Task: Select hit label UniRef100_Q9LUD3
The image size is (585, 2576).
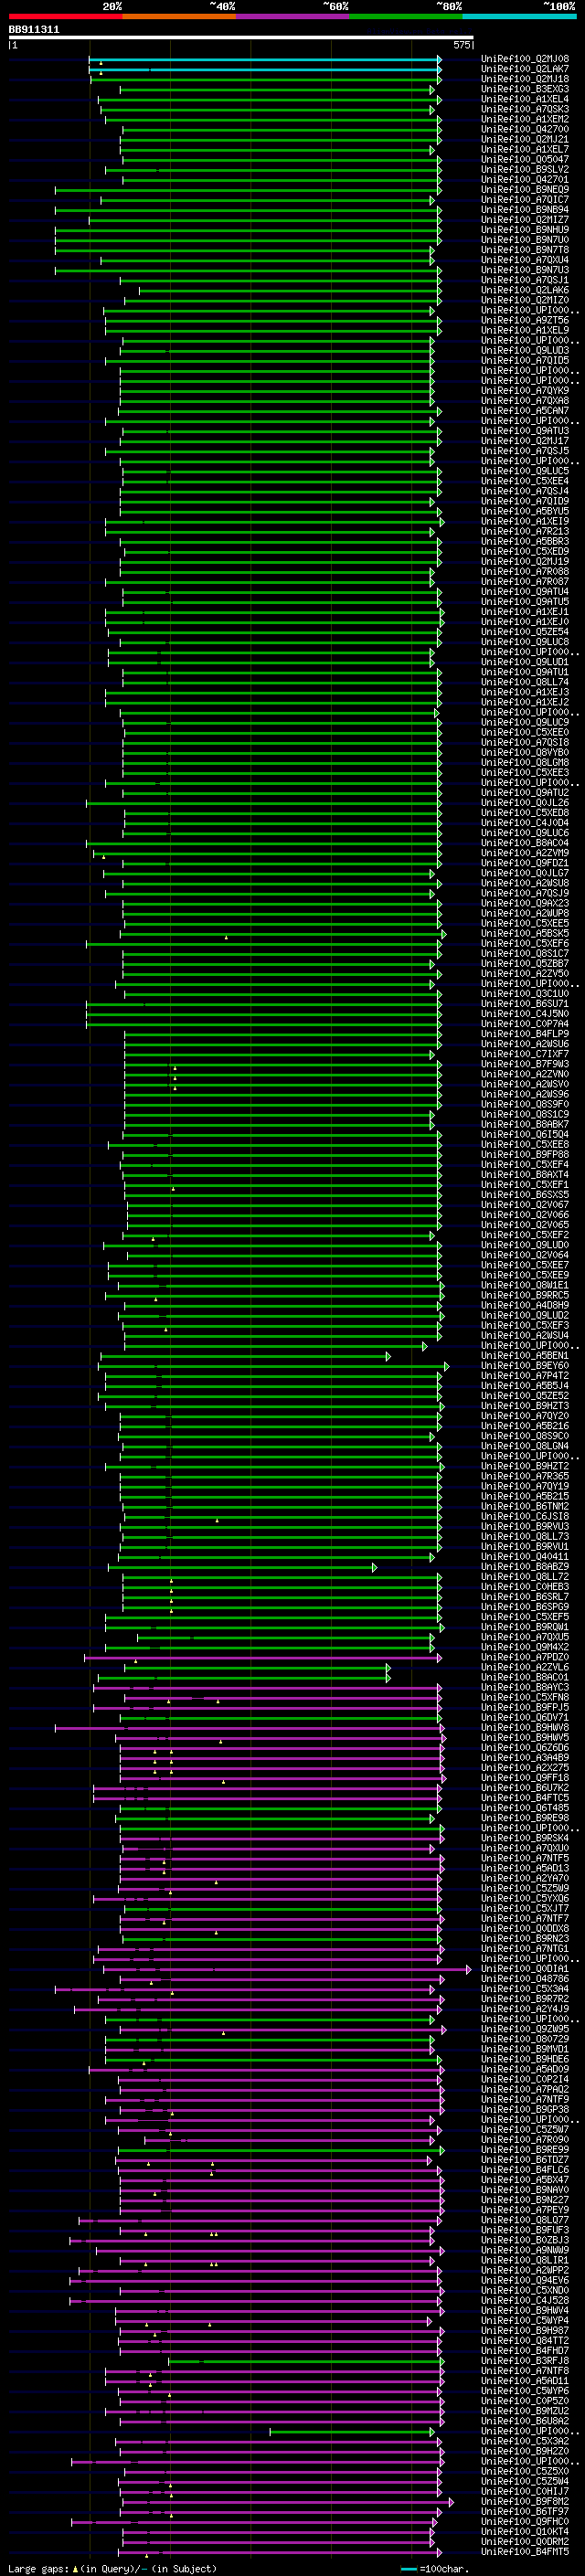Action: (525, 350)
